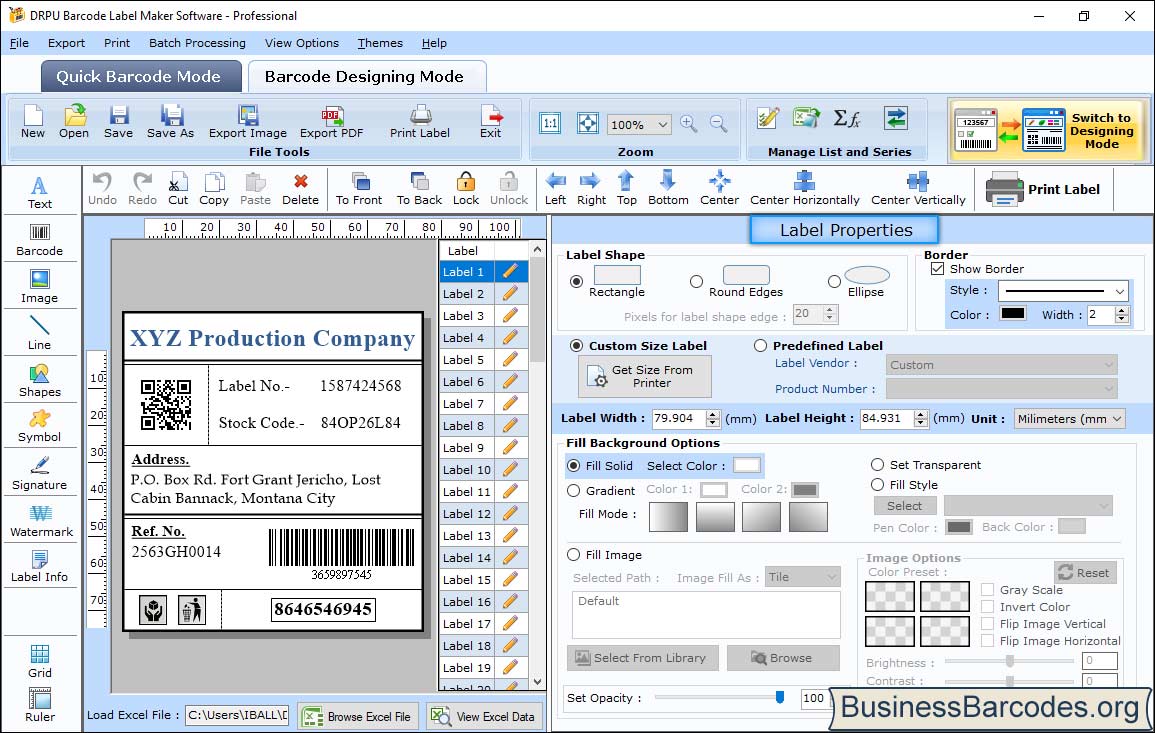1155x733 pixels.
Task: Open the zoom percentage dropdown
Action: 662,124
